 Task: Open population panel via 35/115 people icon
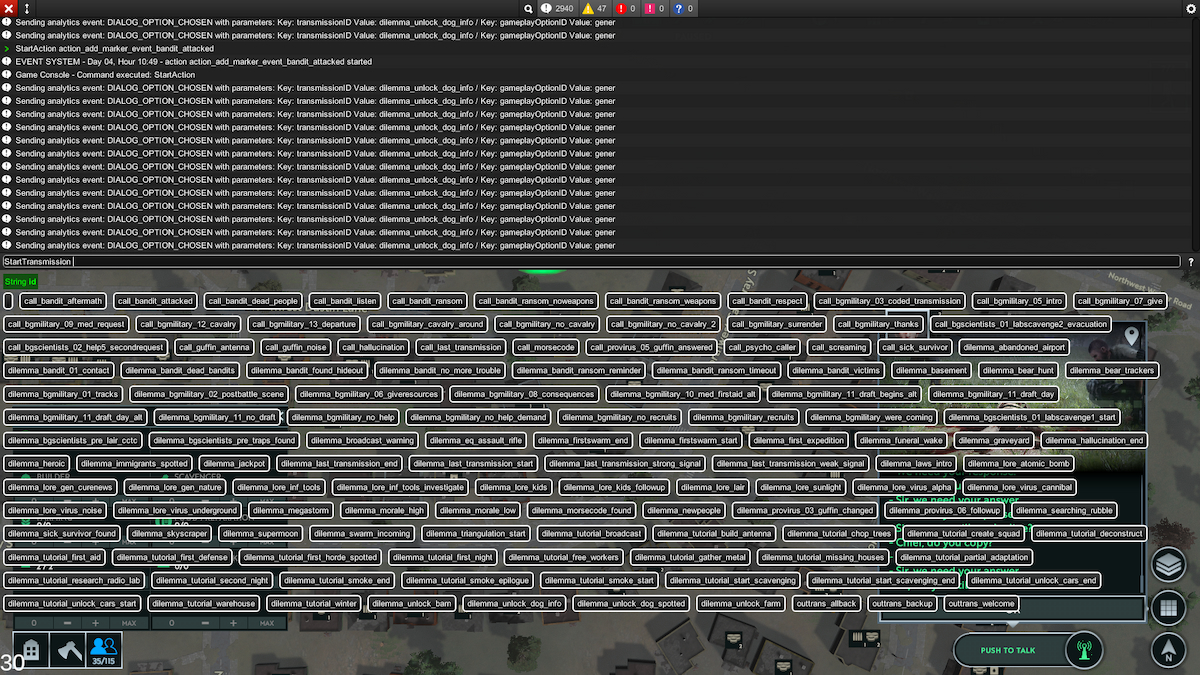tap(103, 649)
